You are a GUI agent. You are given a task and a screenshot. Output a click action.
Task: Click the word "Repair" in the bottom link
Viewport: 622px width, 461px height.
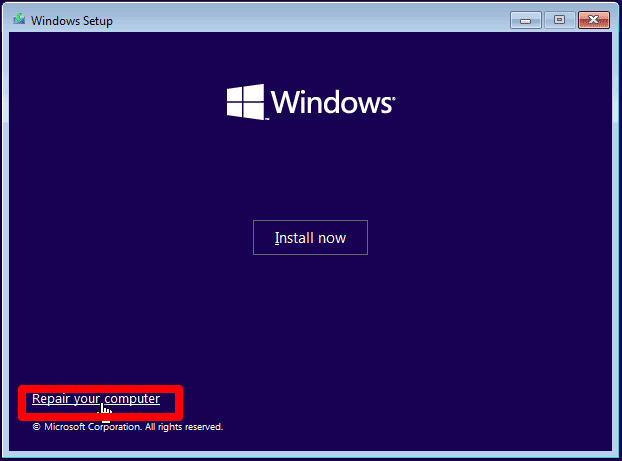pyautogui.click(x=50, y=399)
